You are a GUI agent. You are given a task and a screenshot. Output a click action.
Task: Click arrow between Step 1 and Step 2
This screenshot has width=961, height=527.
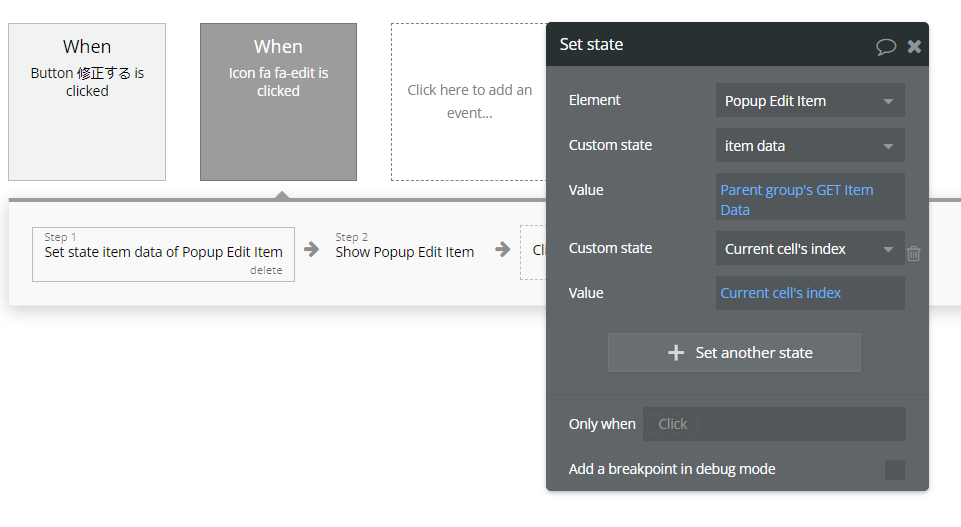click(x=311, y=250)
